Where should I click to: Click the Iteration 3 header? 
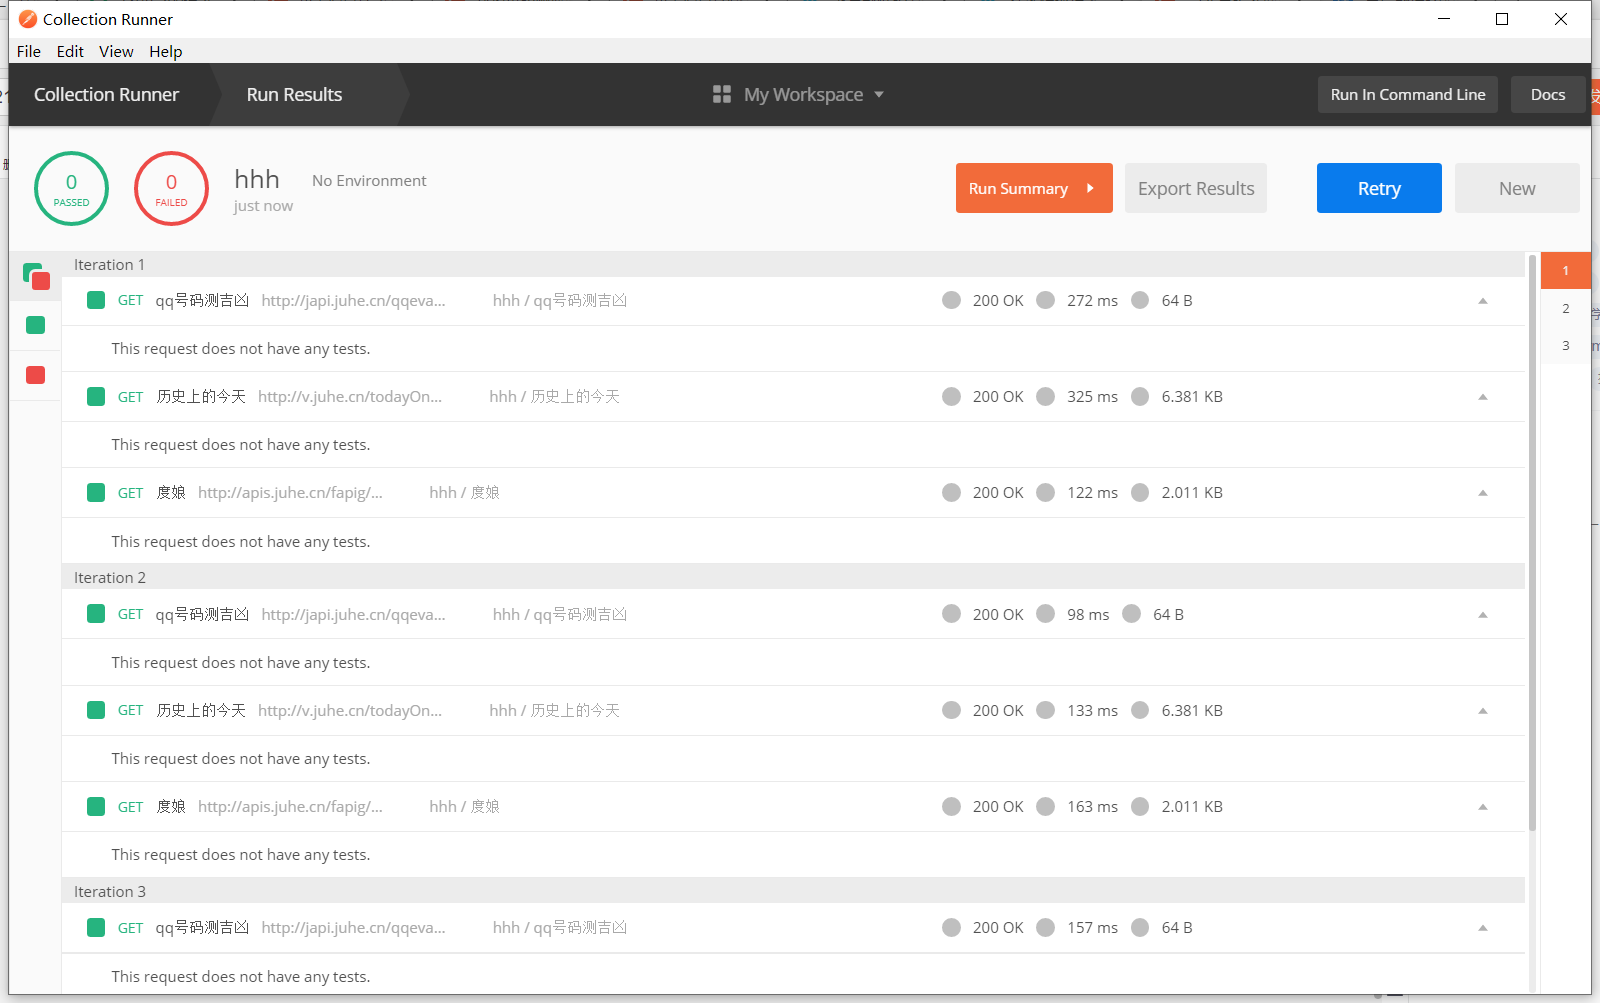point(793,891)
